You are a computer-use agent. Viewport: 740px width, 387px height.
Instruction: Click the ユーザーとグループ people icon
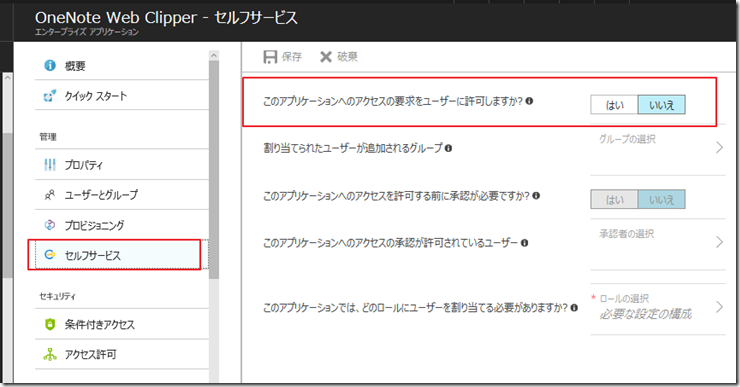tap(50, 194)
